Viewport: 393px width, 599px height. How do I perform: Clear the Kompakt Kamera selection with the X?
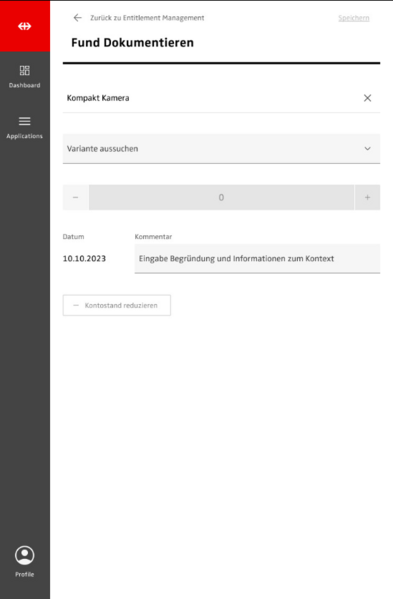(367, 98)
